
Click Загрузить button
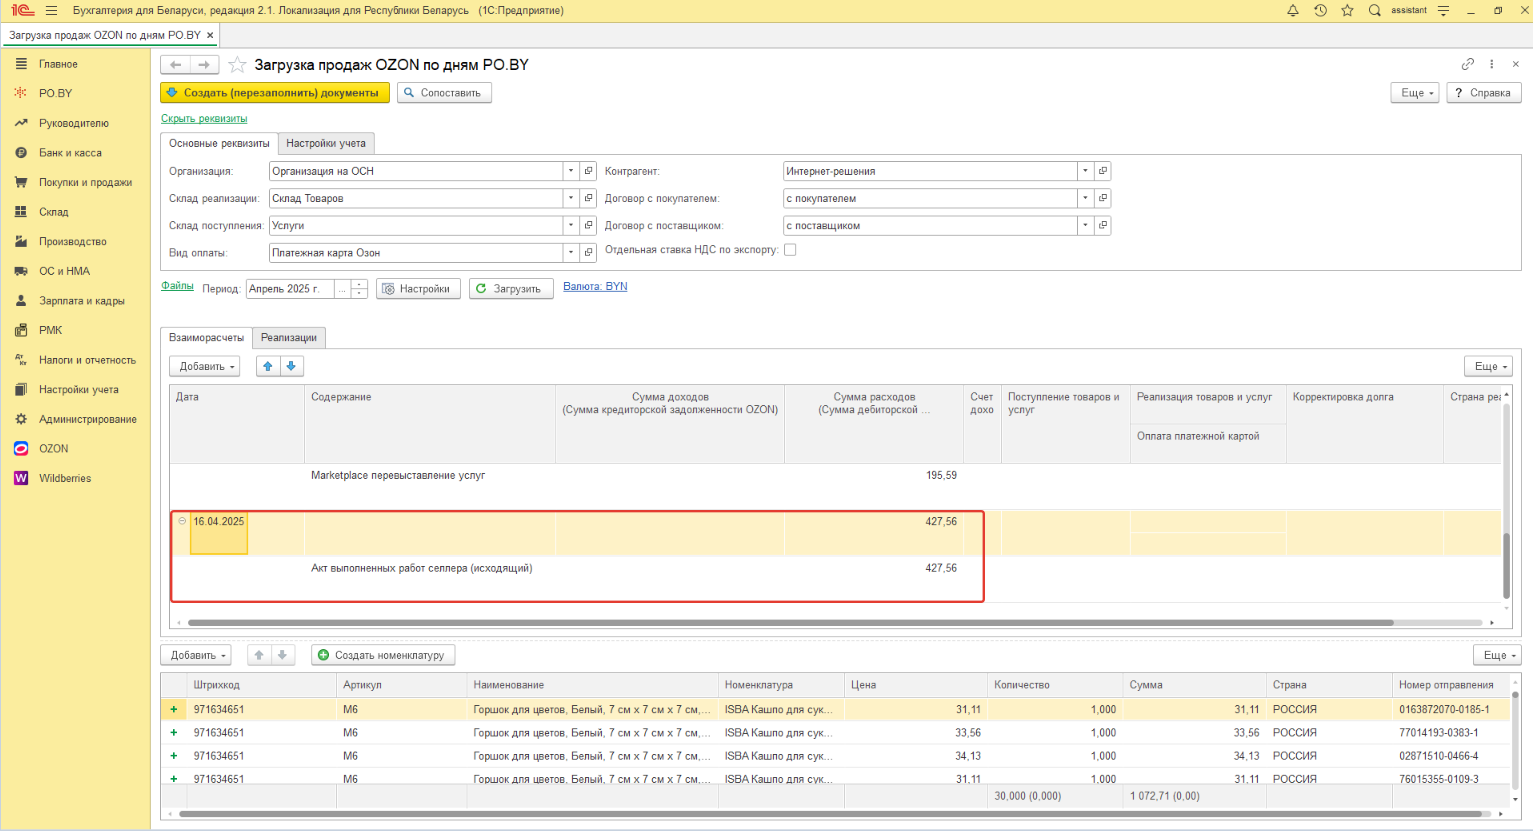tap(511, 289)
